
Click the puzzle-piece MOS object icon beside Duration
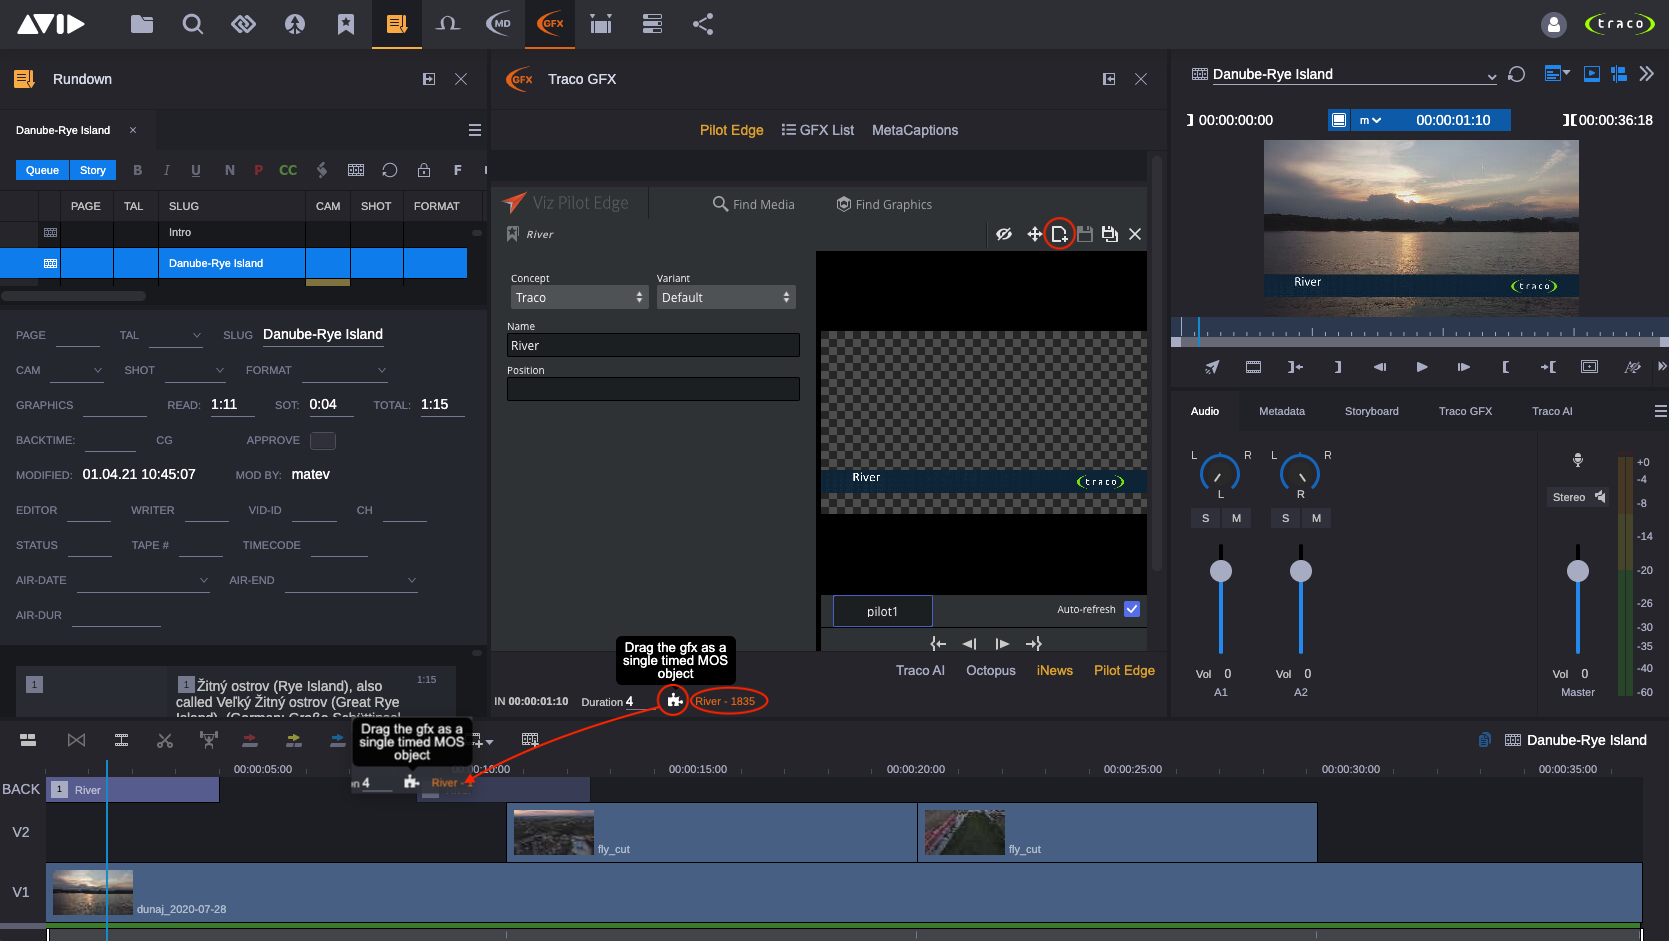pyautogui.click(x=675, y=701)
